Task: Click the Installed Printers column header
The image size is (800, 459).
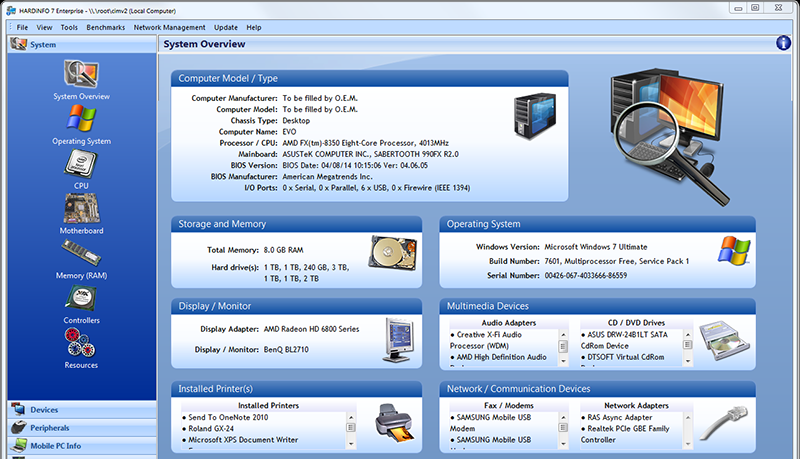Action: click(268, 405)
